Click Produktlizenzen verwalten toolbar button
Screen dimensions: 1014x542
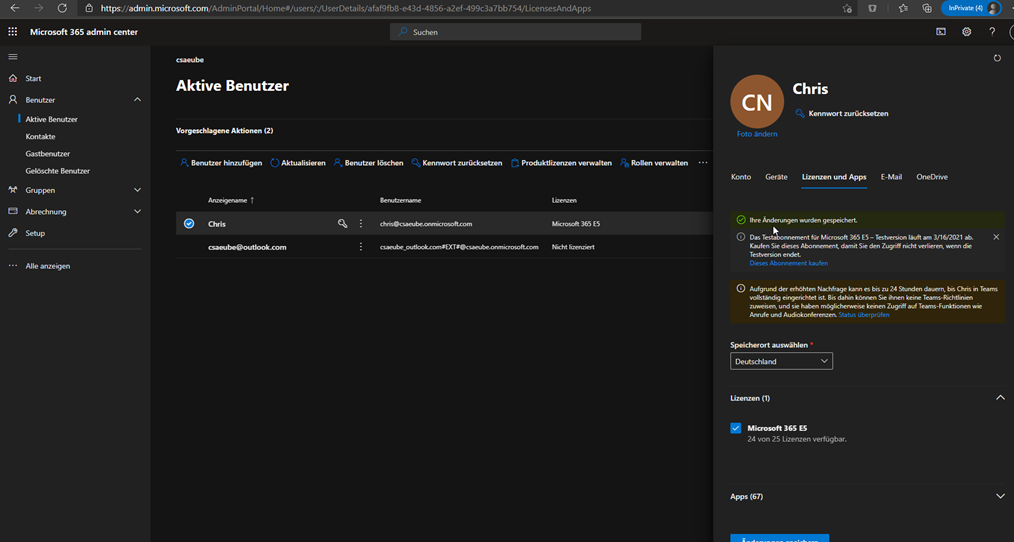(x=561, y=163)
